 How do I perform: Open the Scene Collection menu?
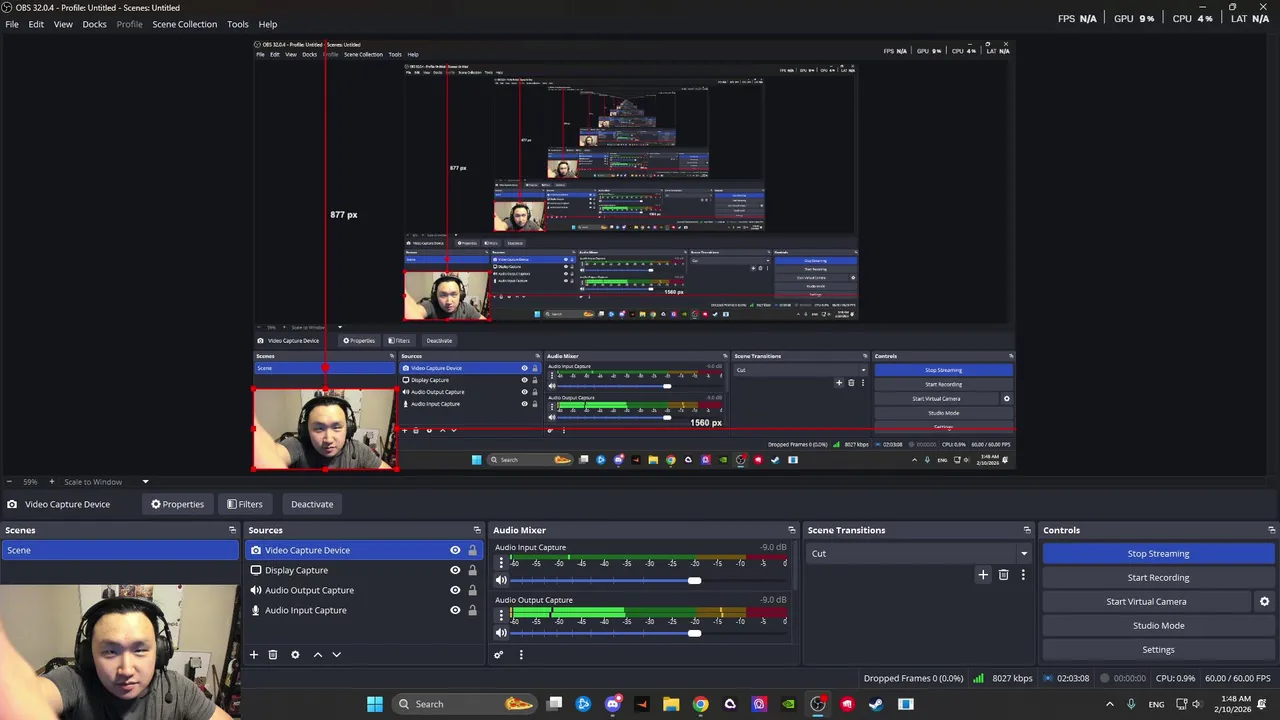tap(184, 24)
